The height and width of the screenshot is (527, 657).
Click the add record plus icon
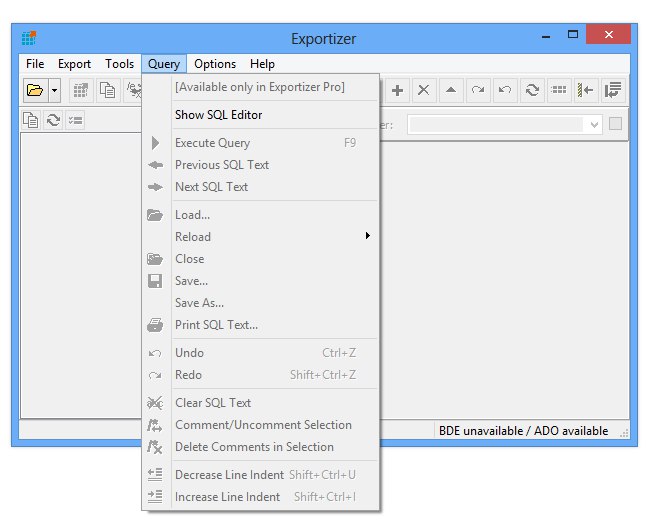click(397, 90)
